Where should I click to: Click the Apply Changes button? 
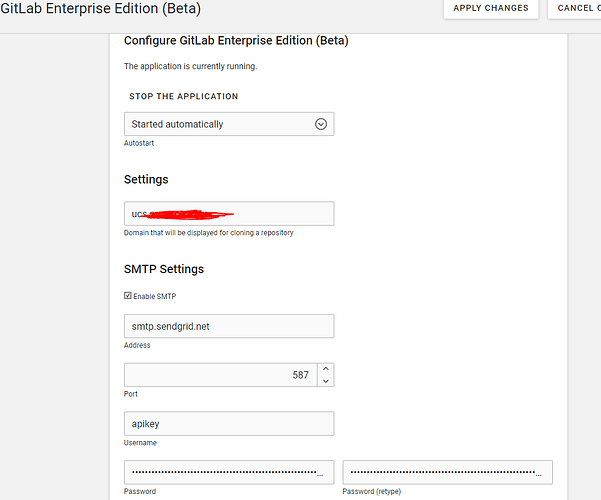pyautogui.click(x=491, y=8)
